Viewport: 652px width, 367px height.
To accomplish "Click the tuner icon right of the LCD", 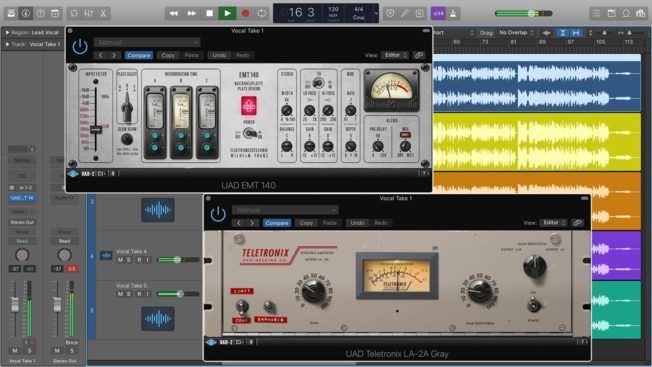I will click(405, 13).
